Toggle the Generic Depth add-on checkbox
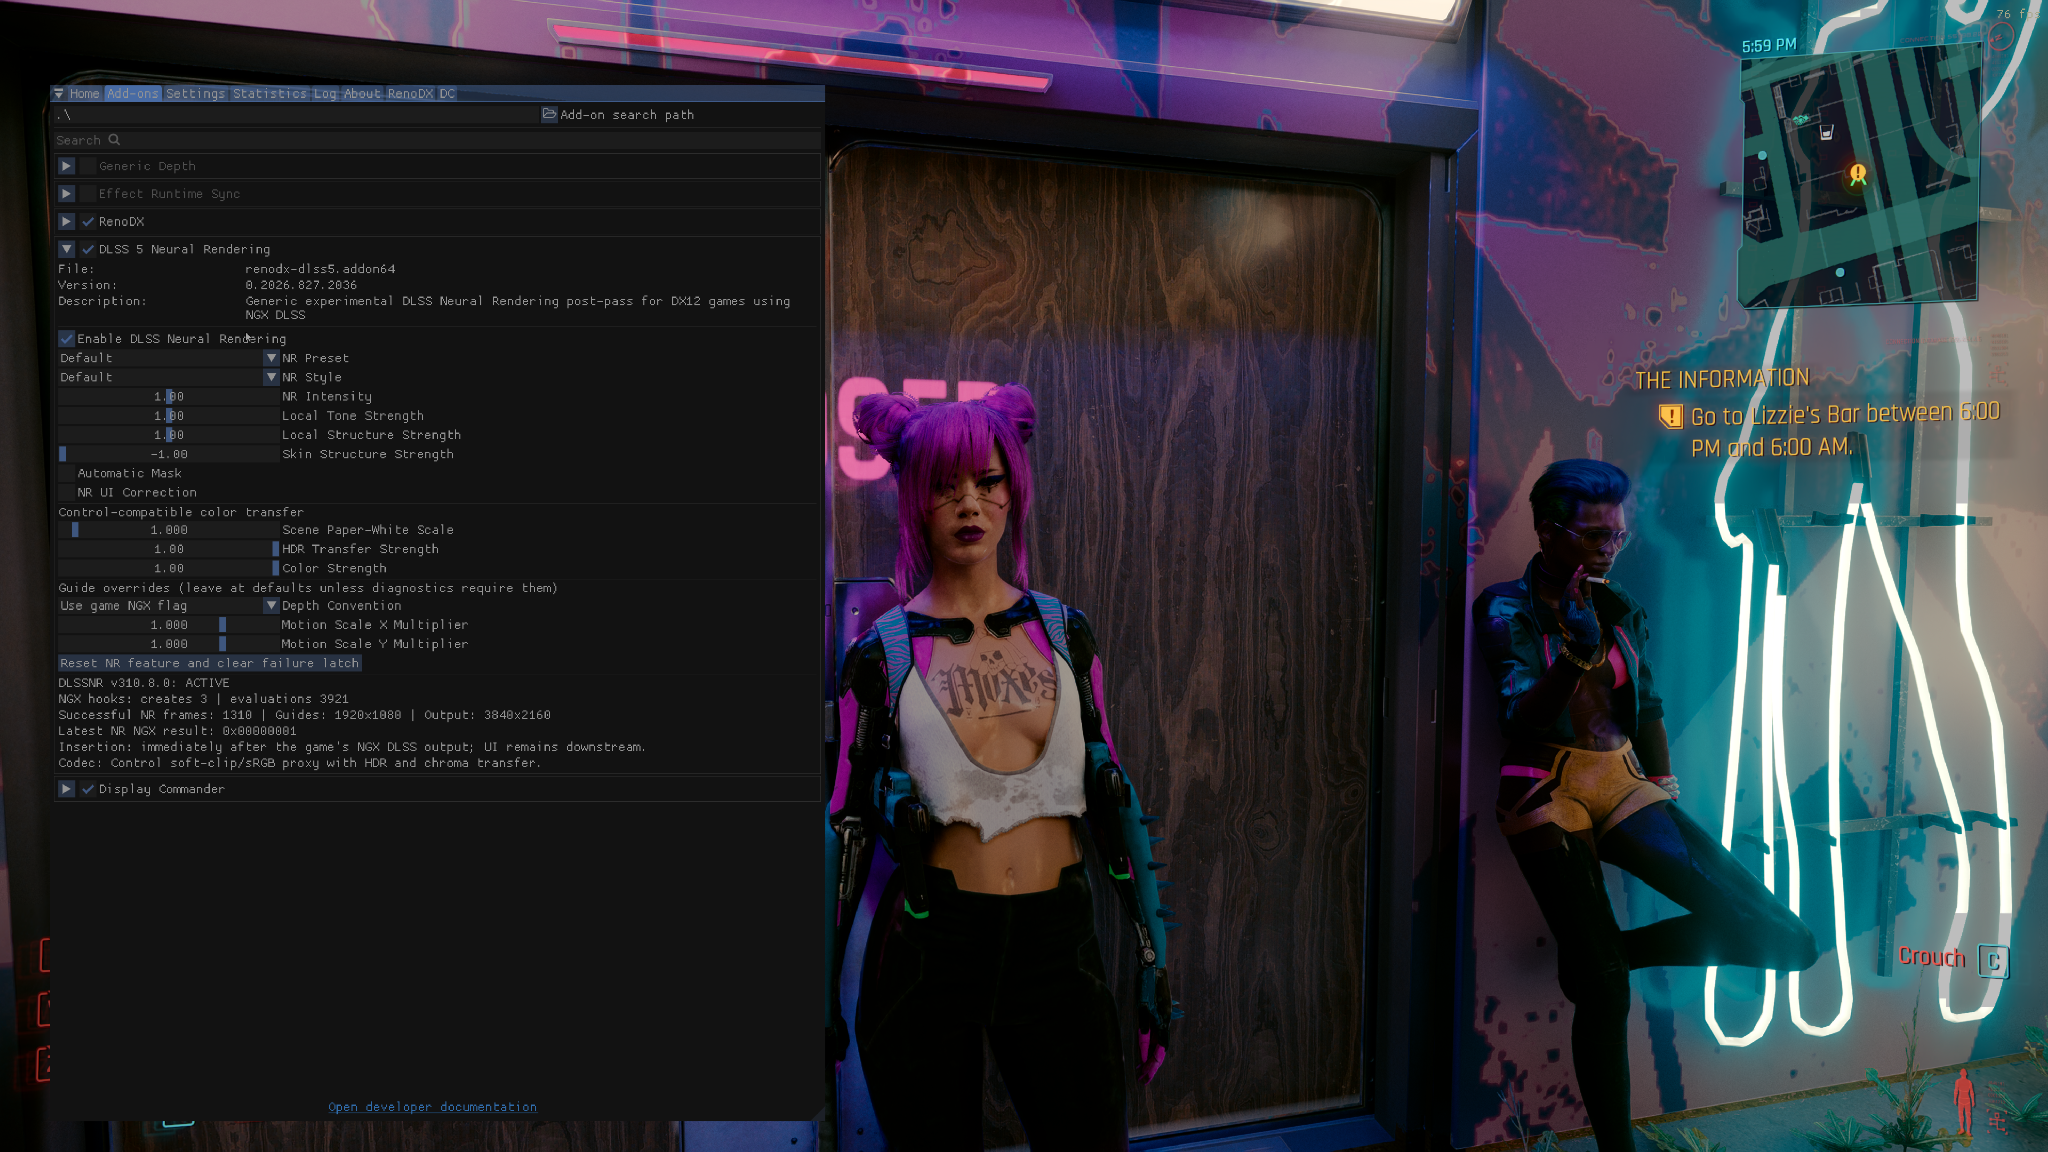 pos(88,166)
